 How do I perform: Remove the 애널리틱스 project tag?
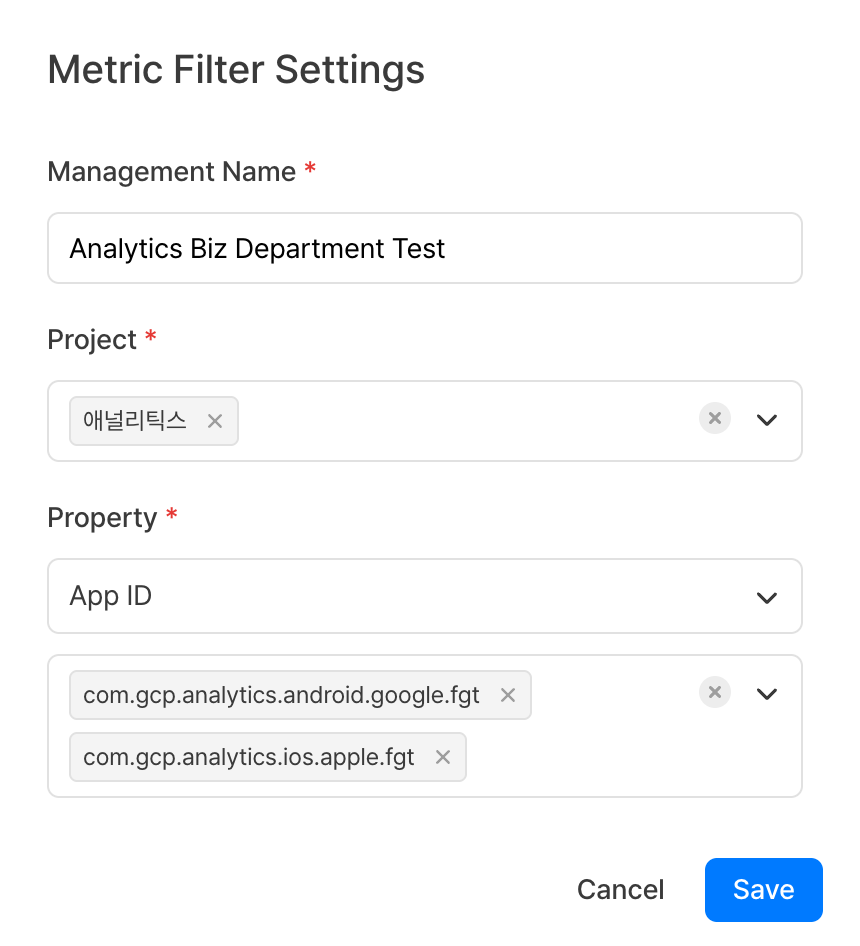pyautogui.click(x=214, y=421)
